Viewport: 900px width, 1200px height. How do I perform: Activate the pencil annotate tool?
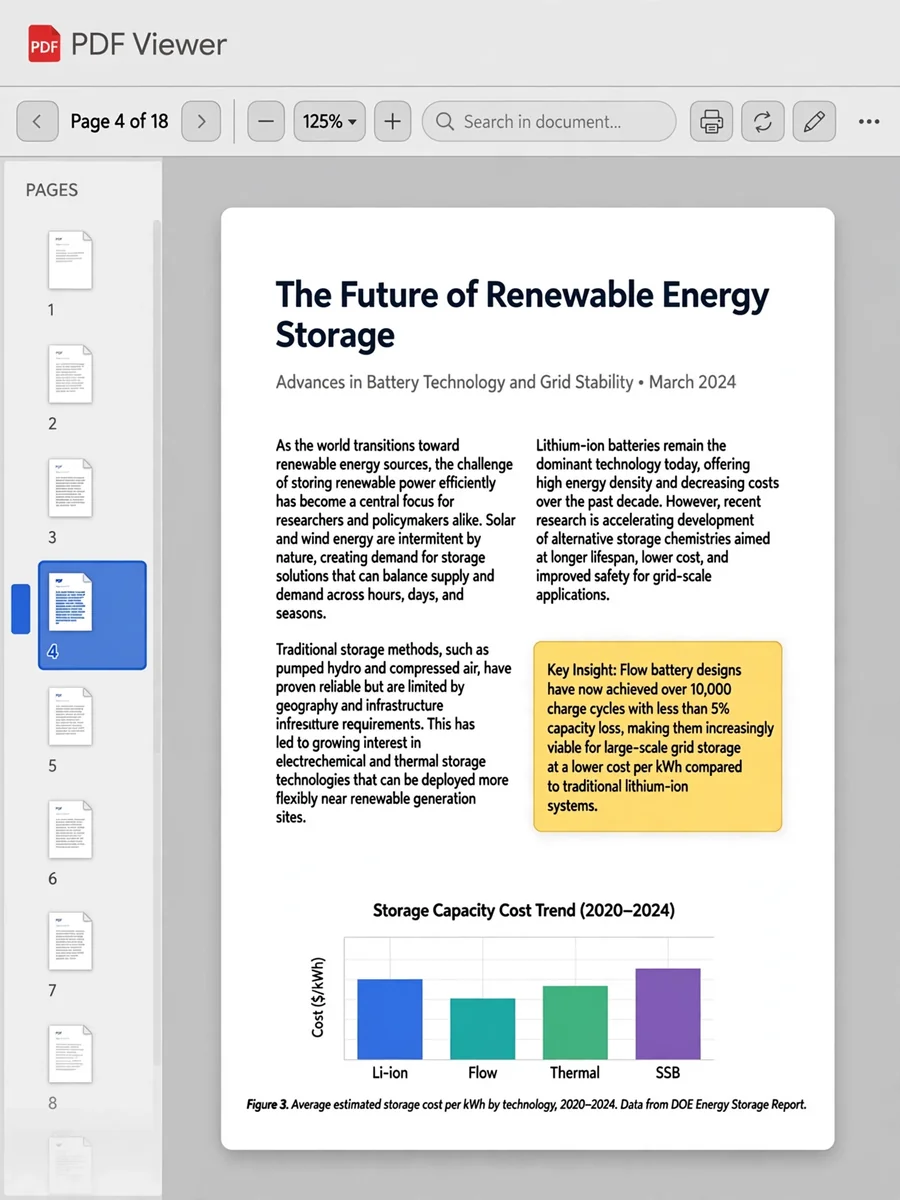(x=814, y=122)
